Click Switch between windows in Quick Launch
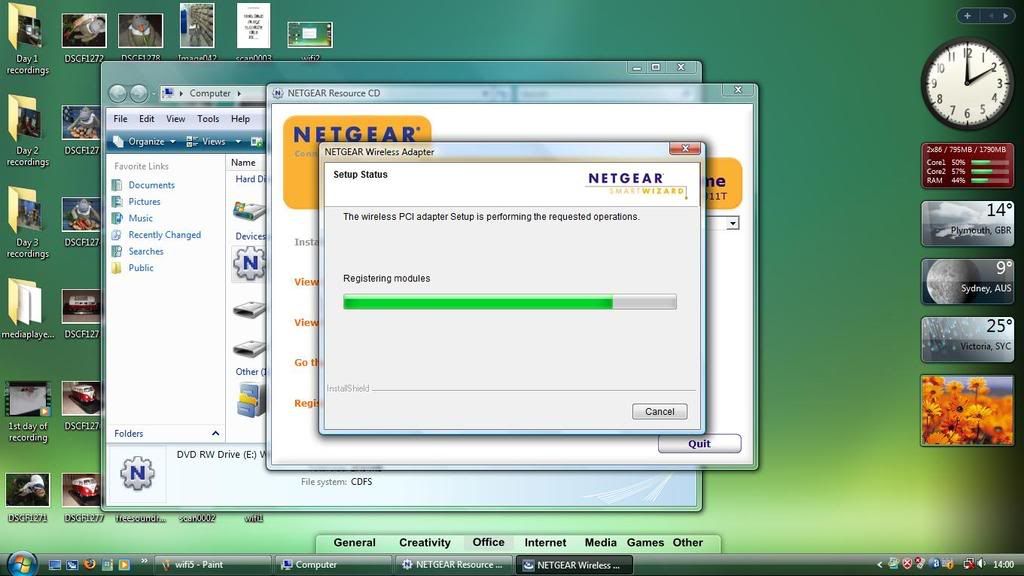This screenshot has height=576, width=1024. (72, 564)
